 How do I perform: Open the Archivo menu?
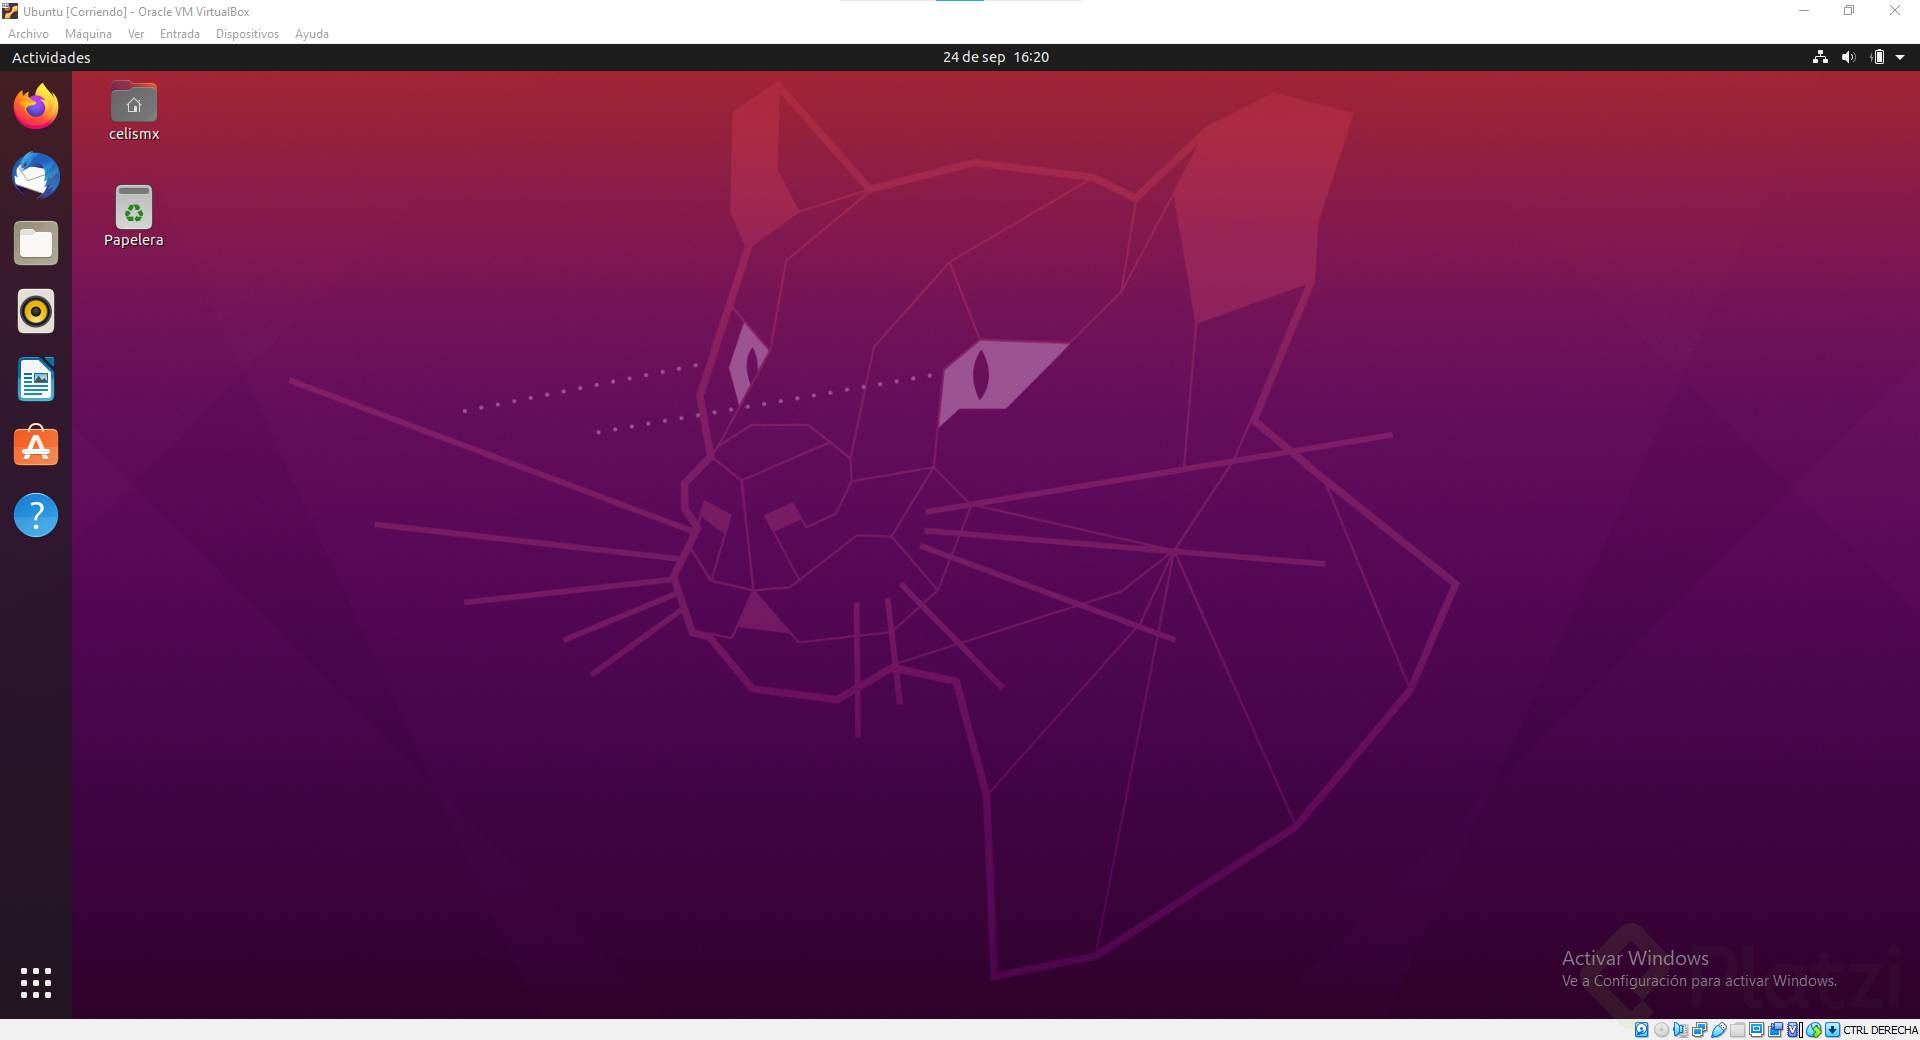pyautogui.click(x=28, y=33)
